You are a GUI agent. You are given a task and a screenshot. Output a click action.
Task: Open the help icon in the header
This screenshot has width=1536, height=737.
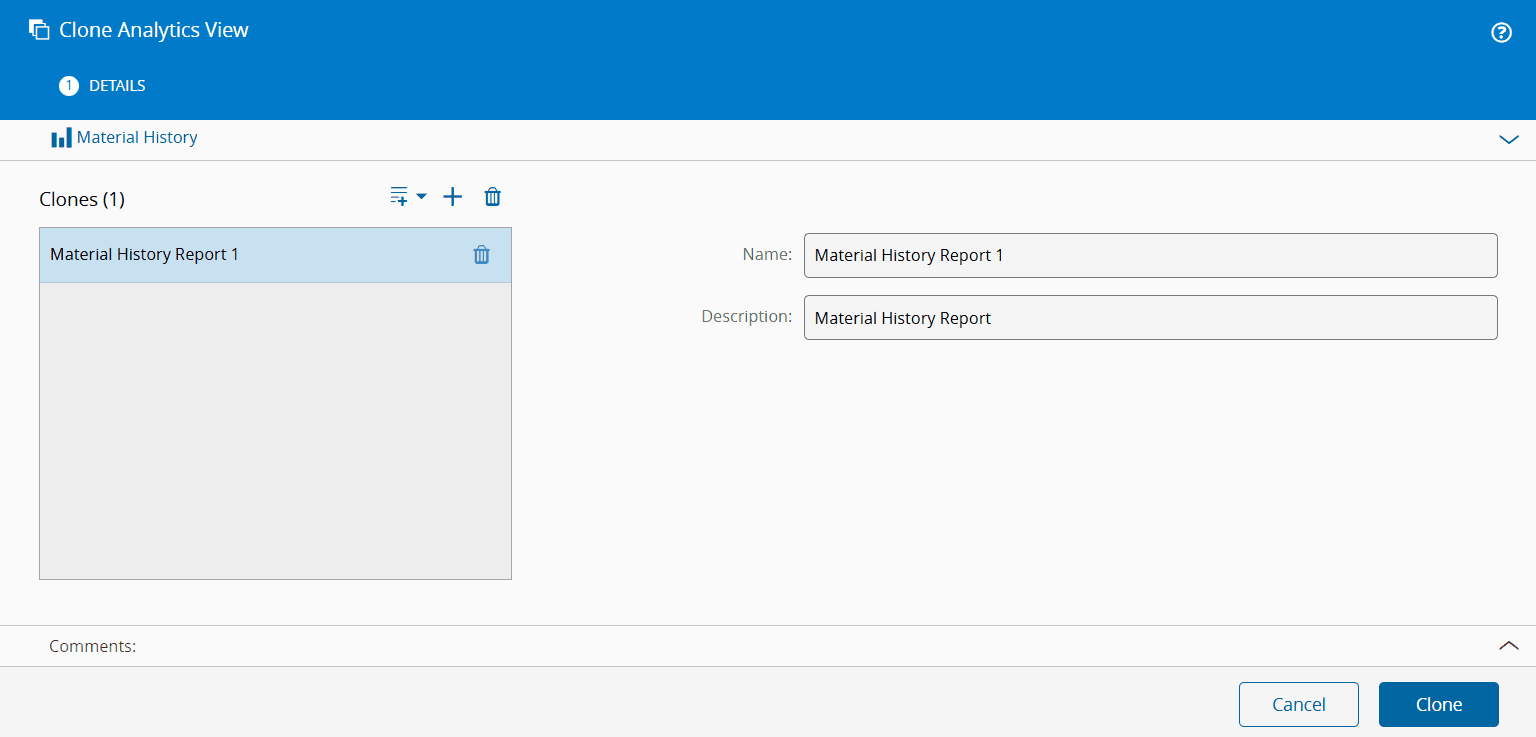pos(1501,32)
